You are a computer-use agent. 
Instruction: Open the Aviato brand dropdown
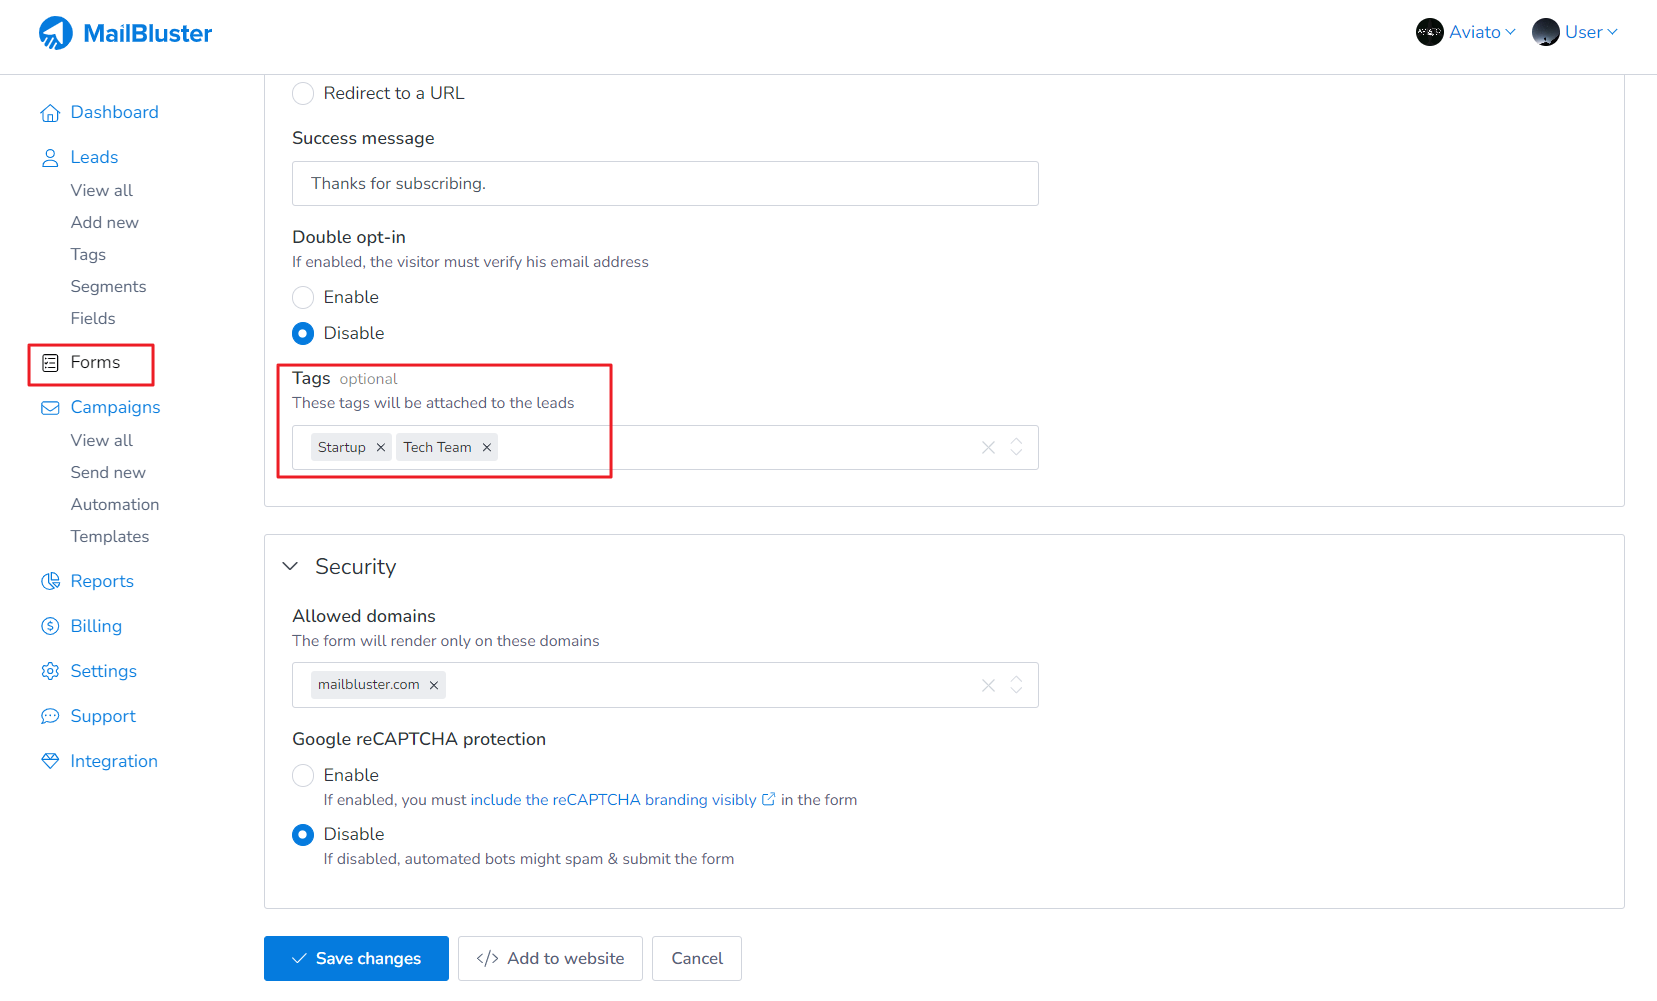tap(1466, 32)
